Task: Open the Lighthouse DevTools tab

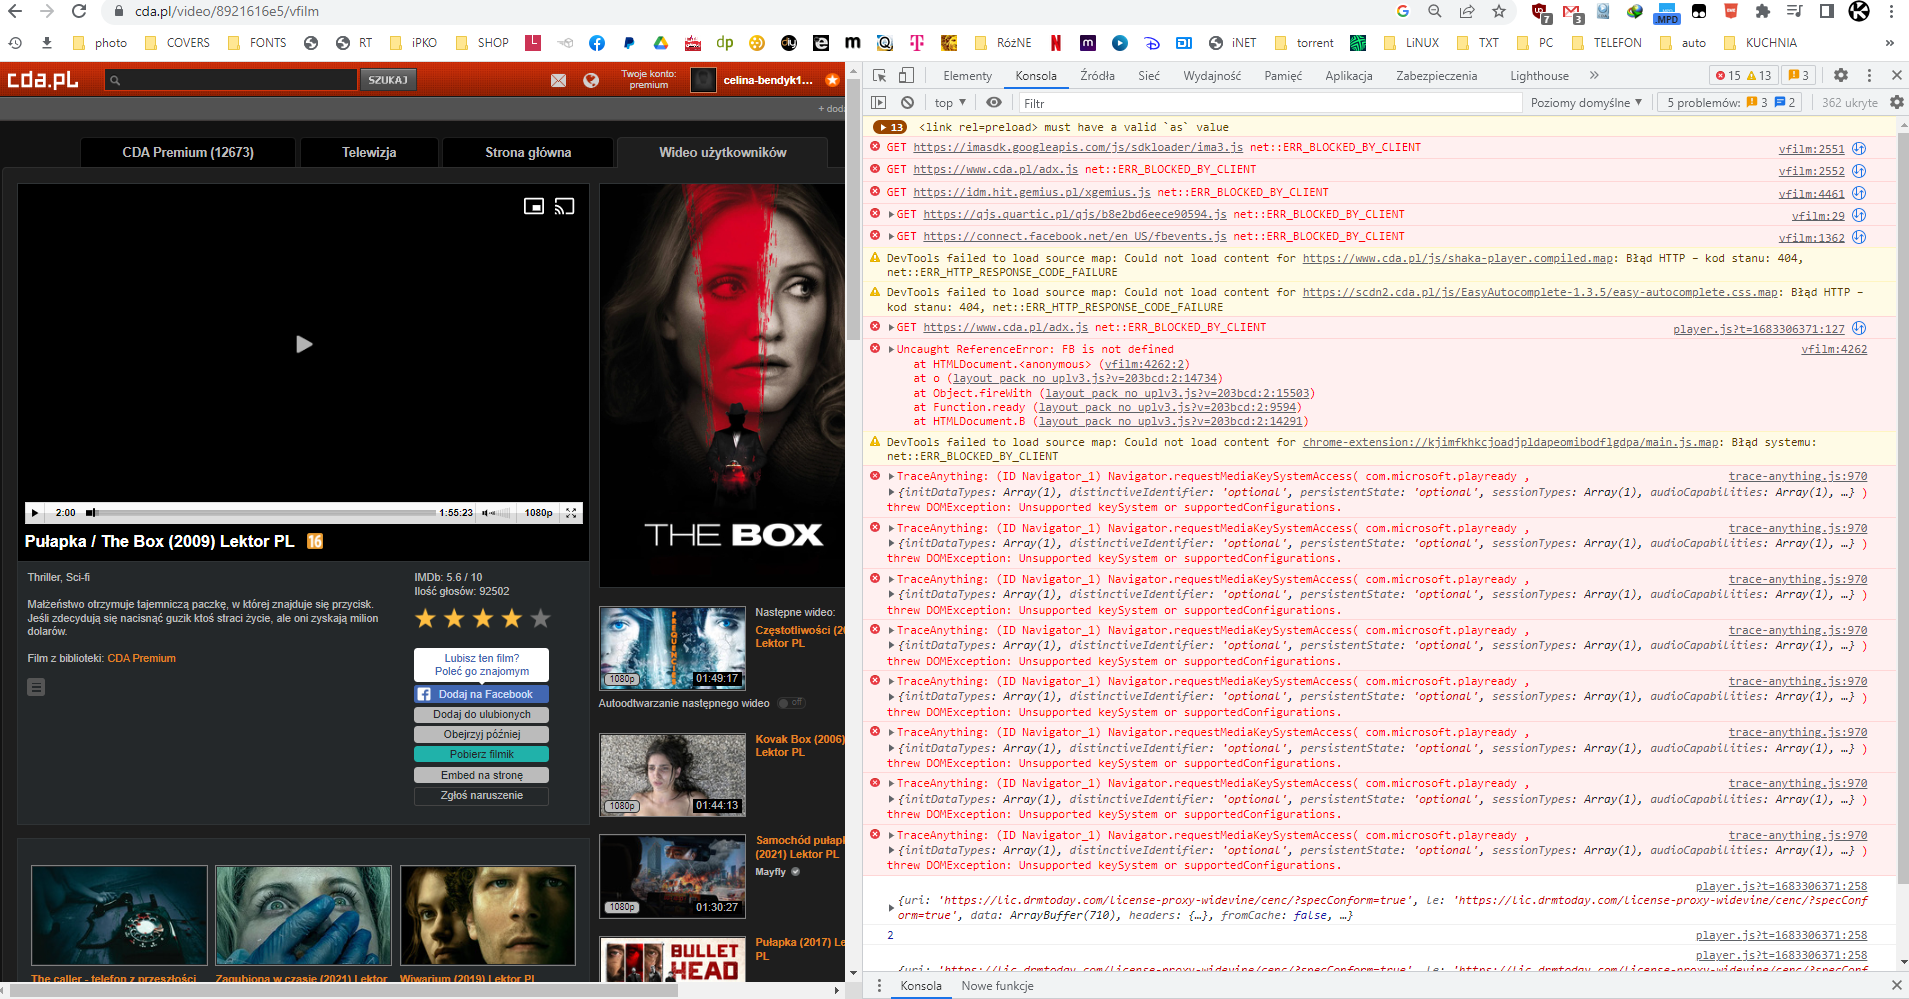Action: (1539, 76)
